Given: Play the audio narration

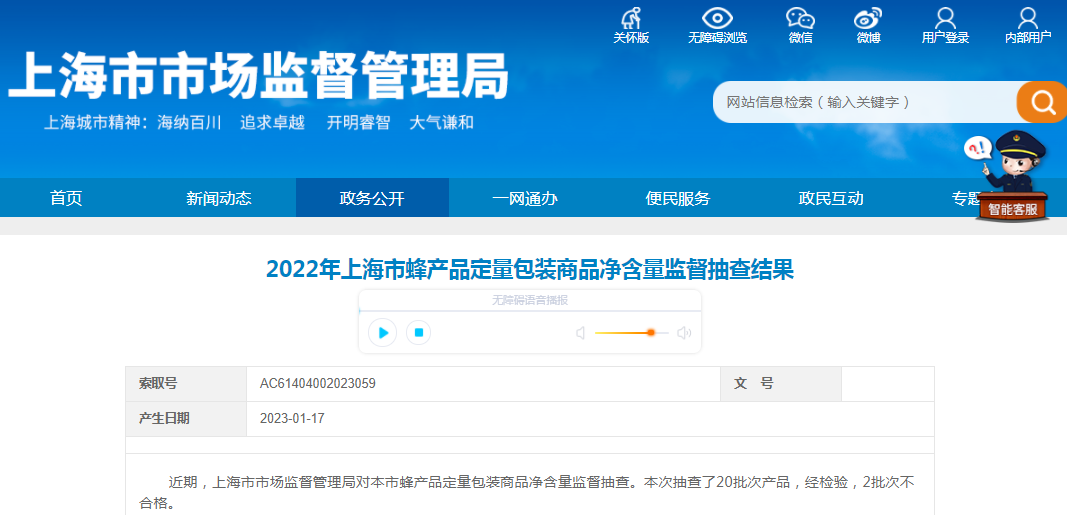Looking at the screenshot, I should [x=382, y=333].
